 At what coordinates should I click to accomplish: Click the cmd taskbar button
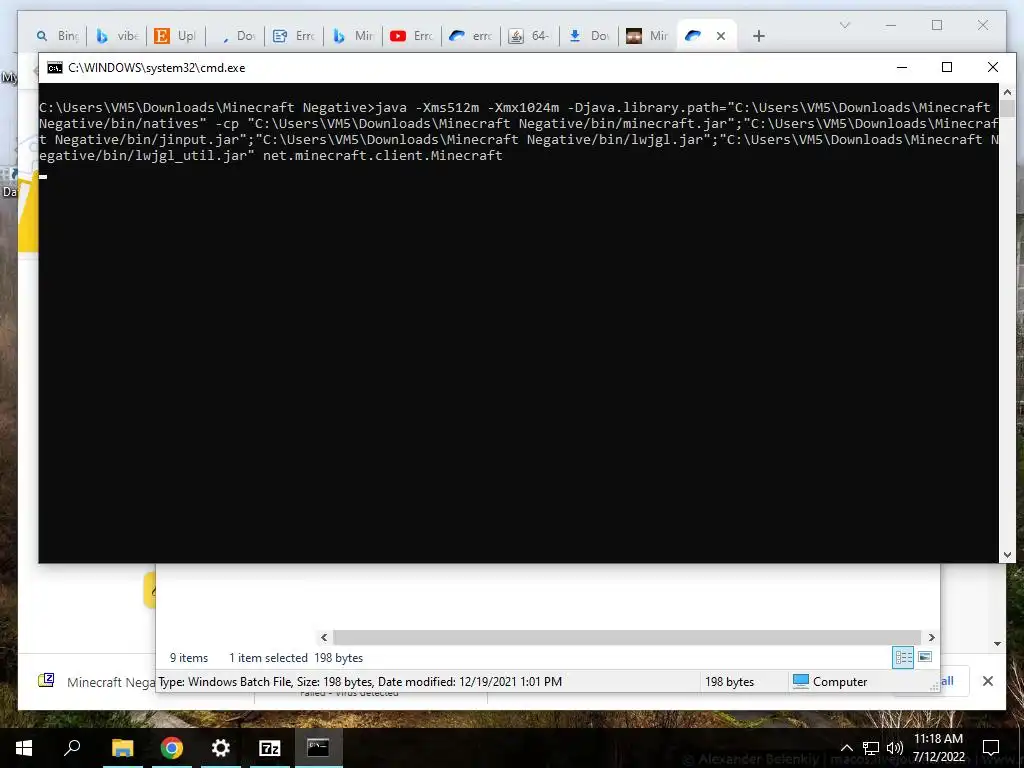coord(319,748)
